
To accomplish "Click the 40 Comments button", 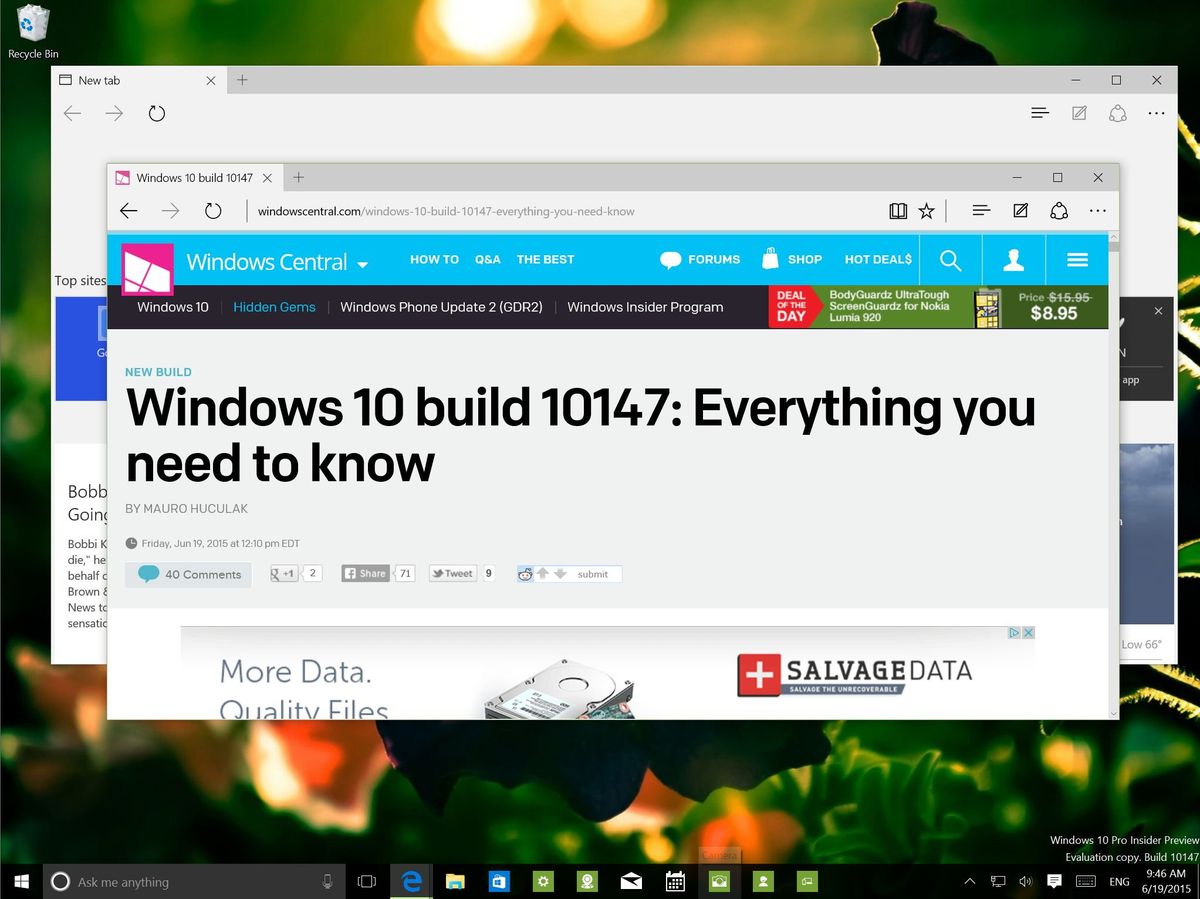I will coord(188,574).
